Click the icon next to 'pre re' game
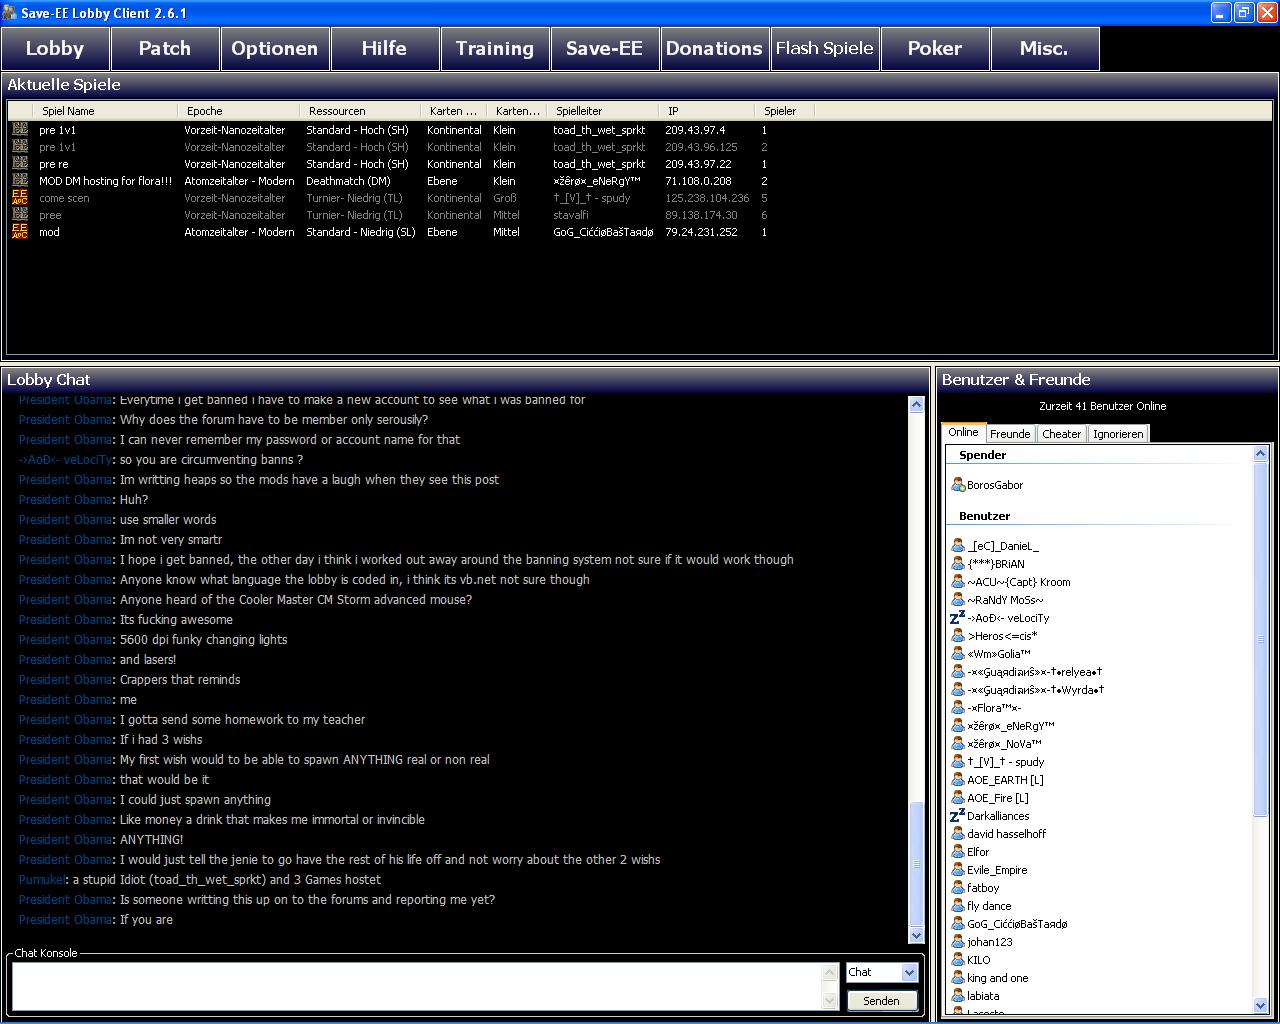 [x=20, y=164]
